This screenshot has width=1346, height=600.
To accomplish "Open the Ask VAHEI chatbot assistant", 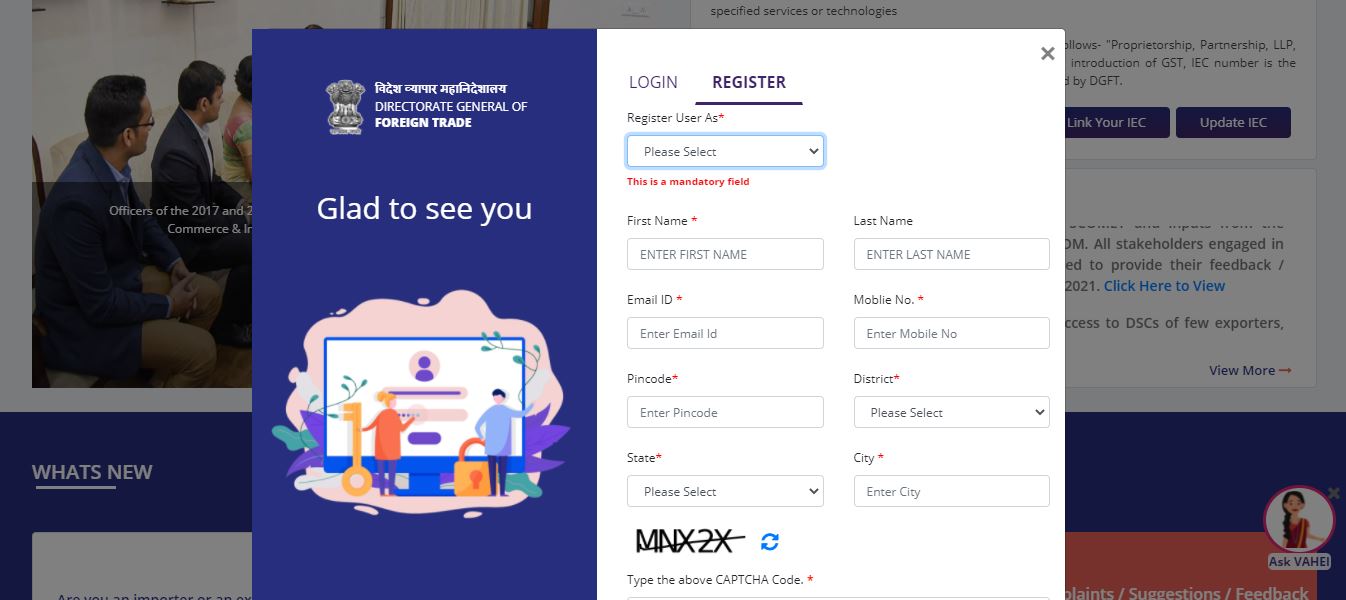I will 1297,520.
